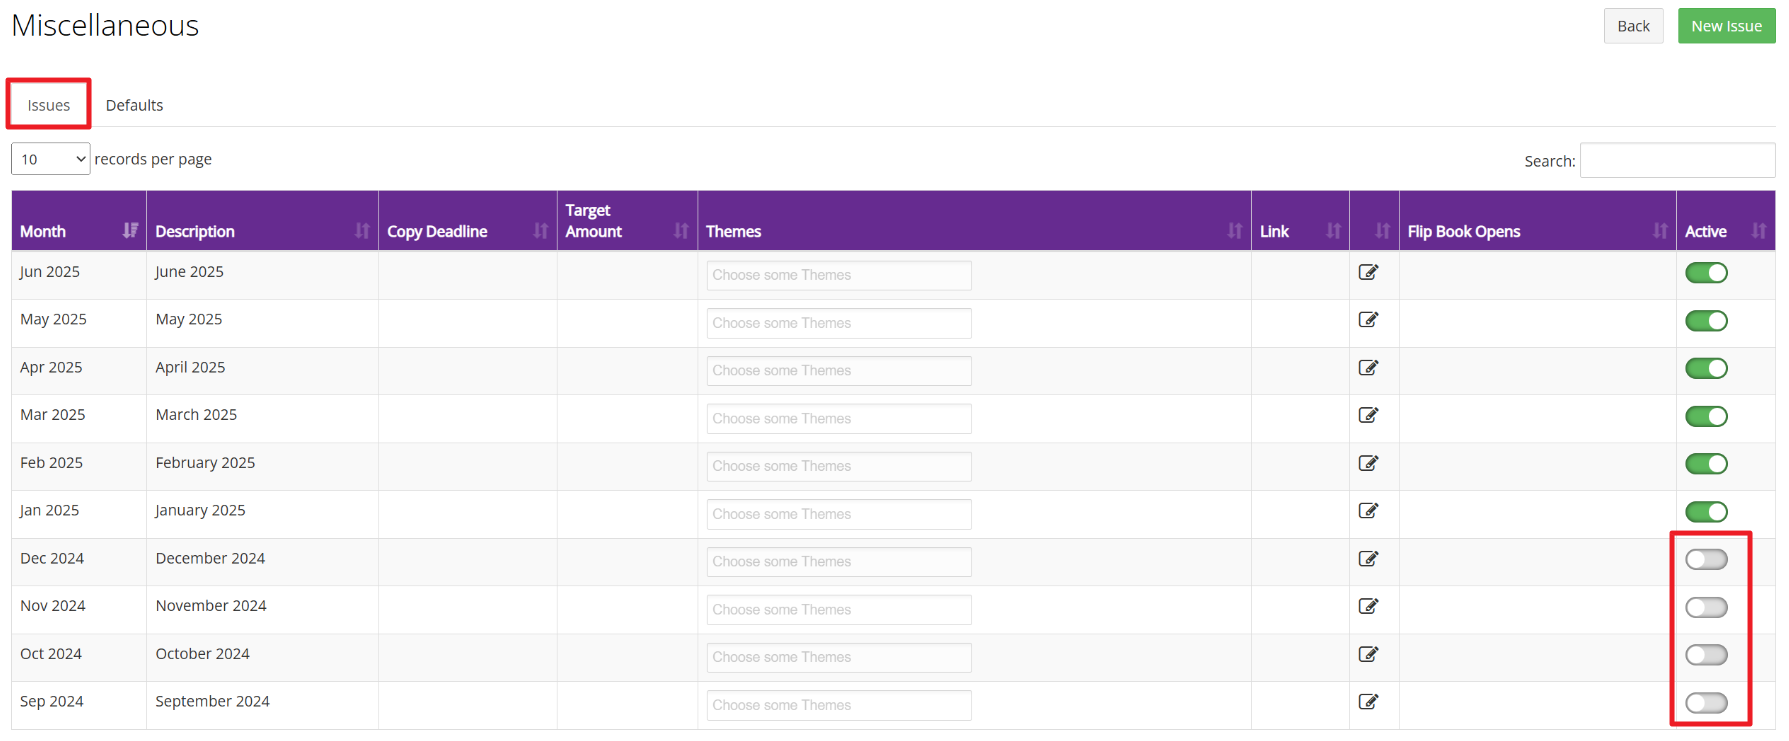This screenshot has height=741, width=1789.
Task: Activate the Nov 2024 issue toggle
Action: tap(1706, 607)
